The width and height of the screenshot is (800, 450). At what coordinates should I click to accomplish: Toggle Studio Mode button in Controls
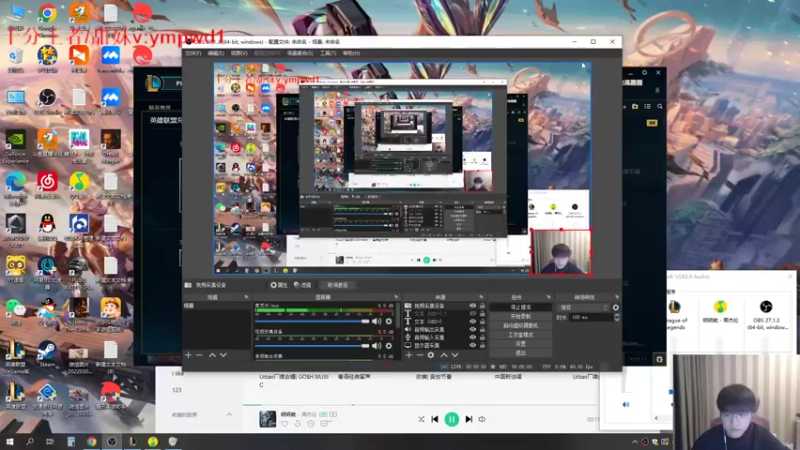pos(520,335)
